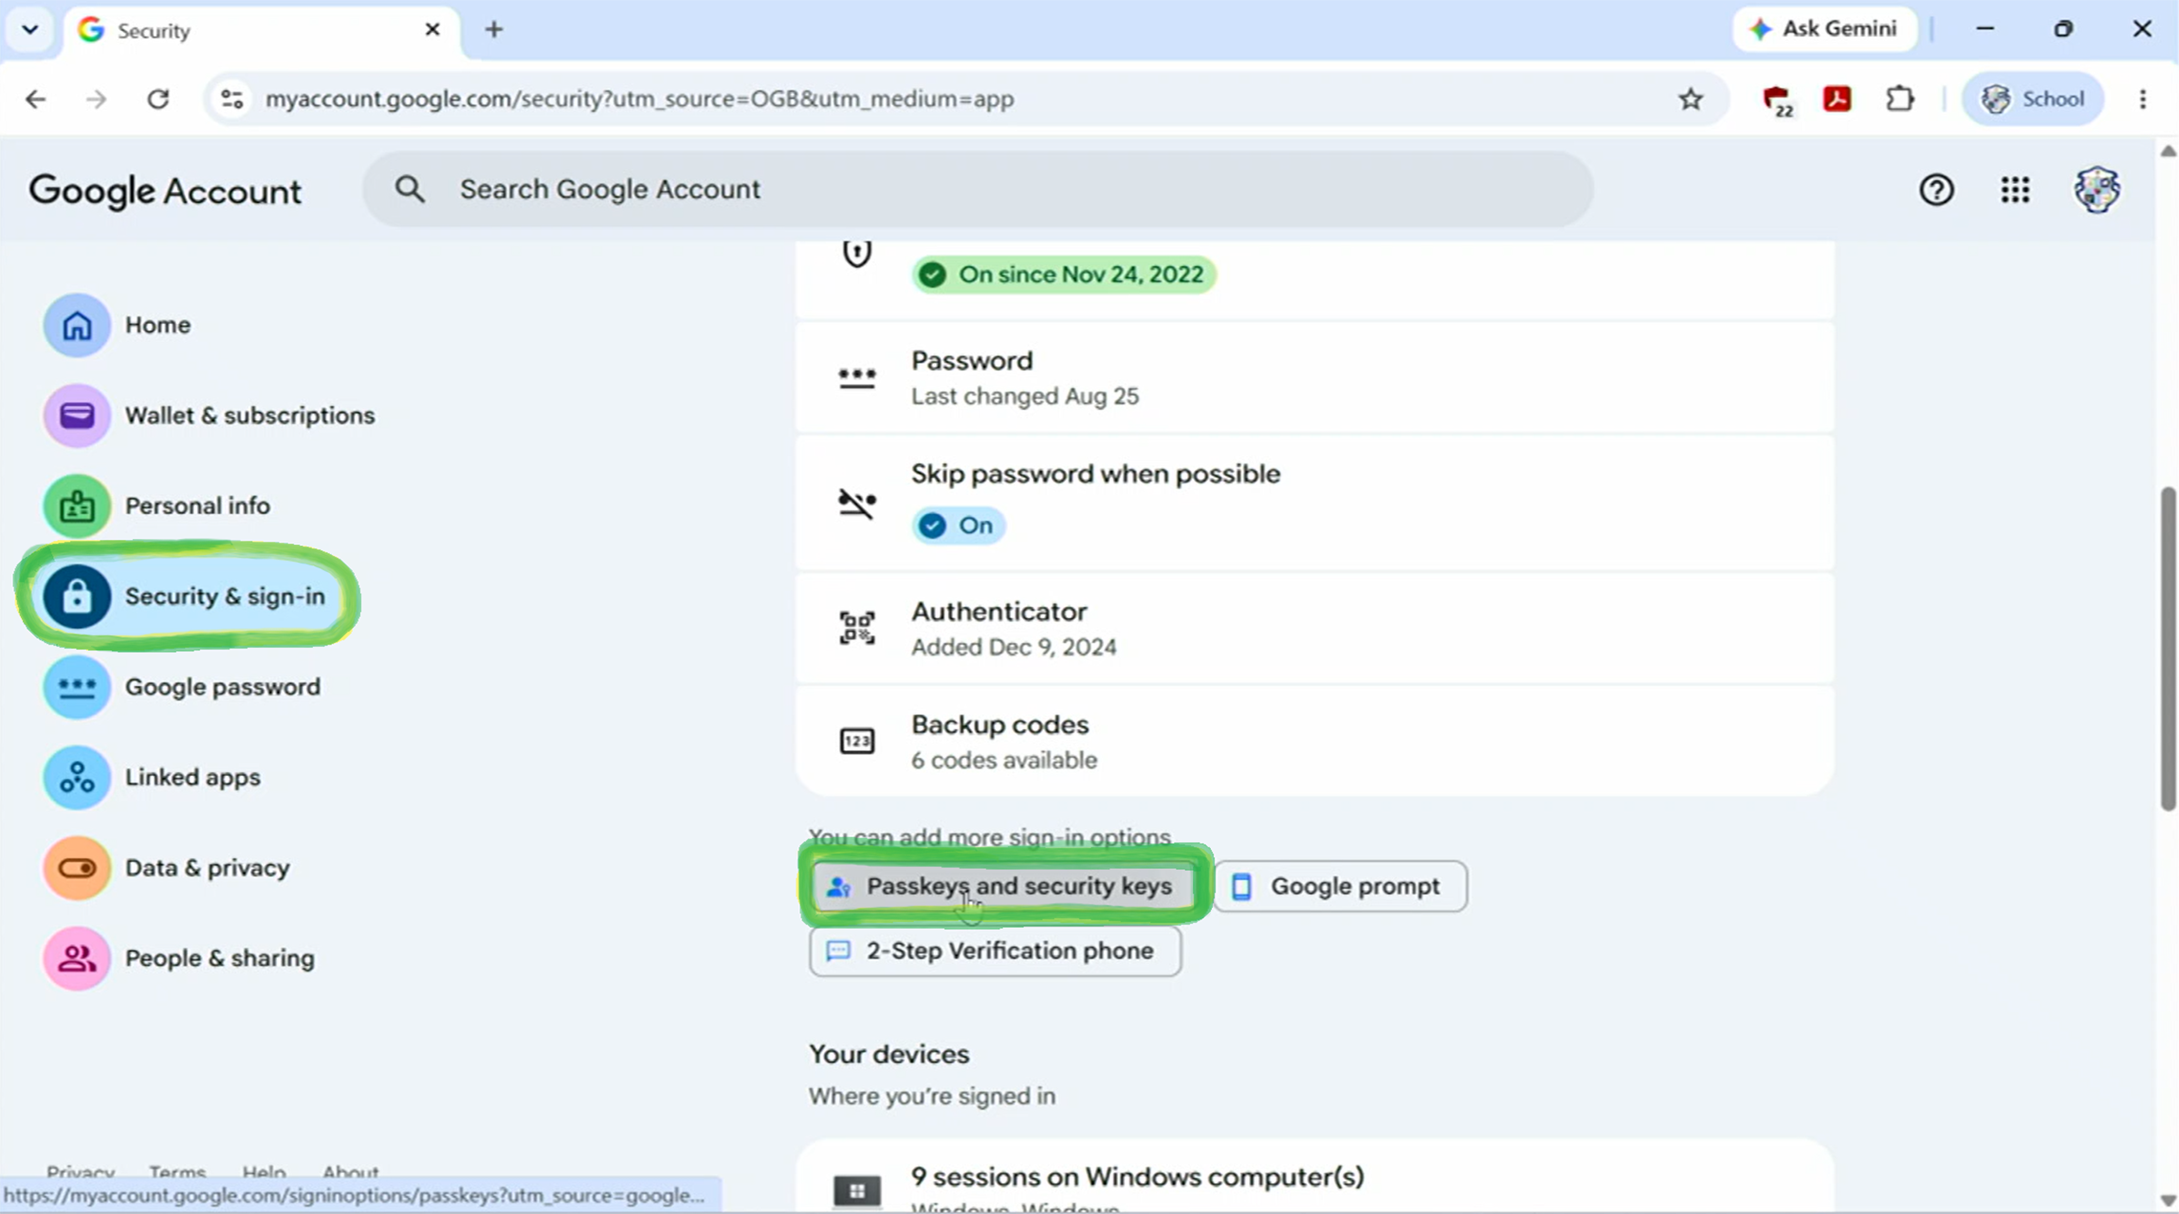Image resolution: width=2179 pixels, height=1214 pixels.
Task: Click the page vertical scrollbar thumb
Action: point(2167,649)
